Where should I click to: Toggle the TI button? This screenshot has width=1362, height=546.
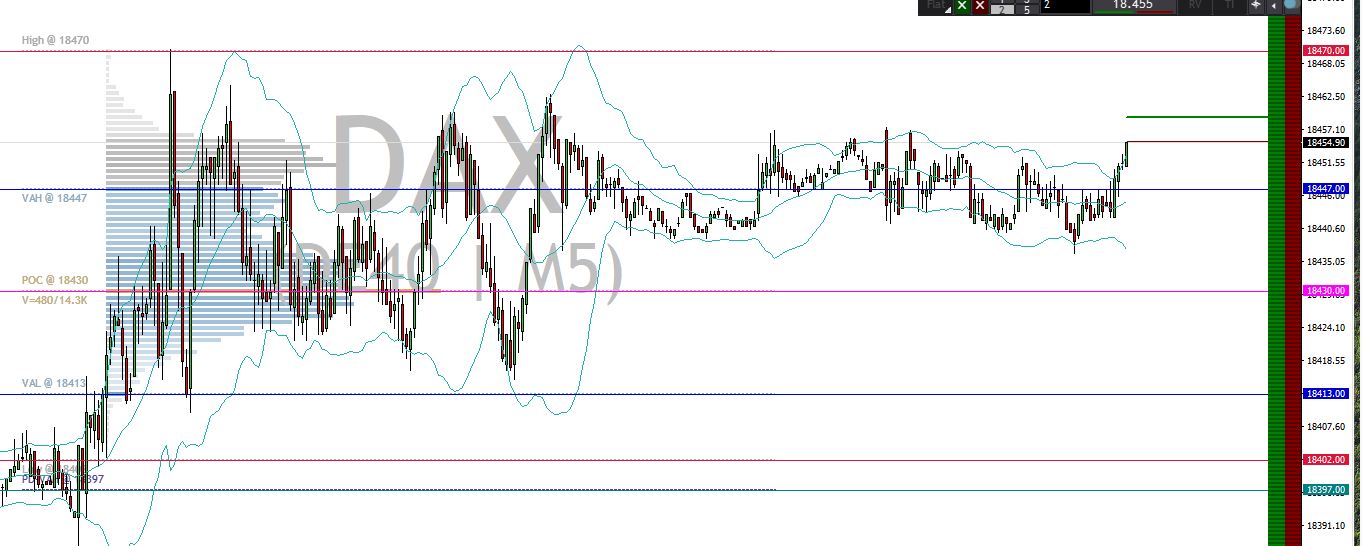point(1230,5)
